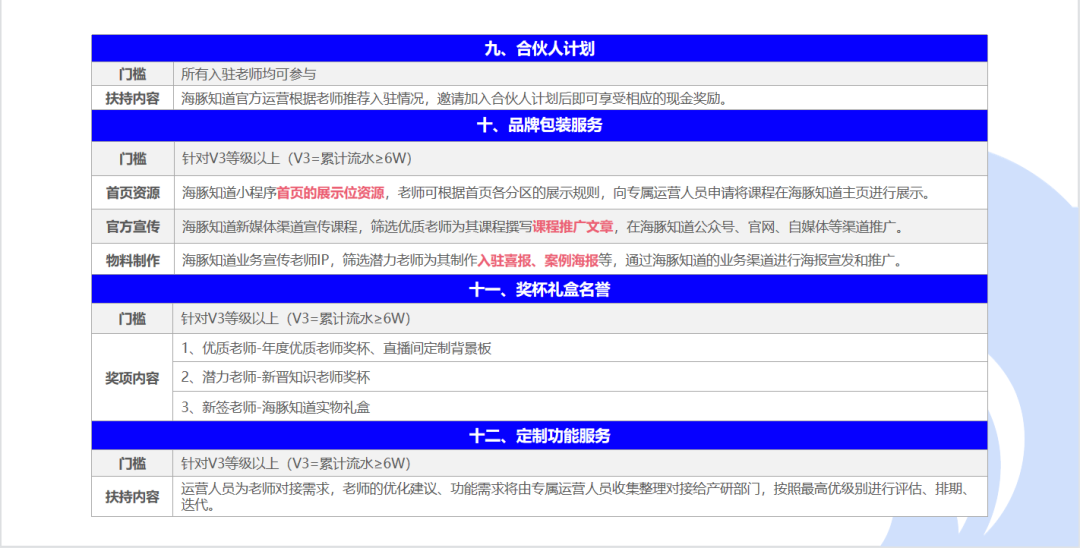Click the '门槛' label under 品牌包装服务

point(132,159)
